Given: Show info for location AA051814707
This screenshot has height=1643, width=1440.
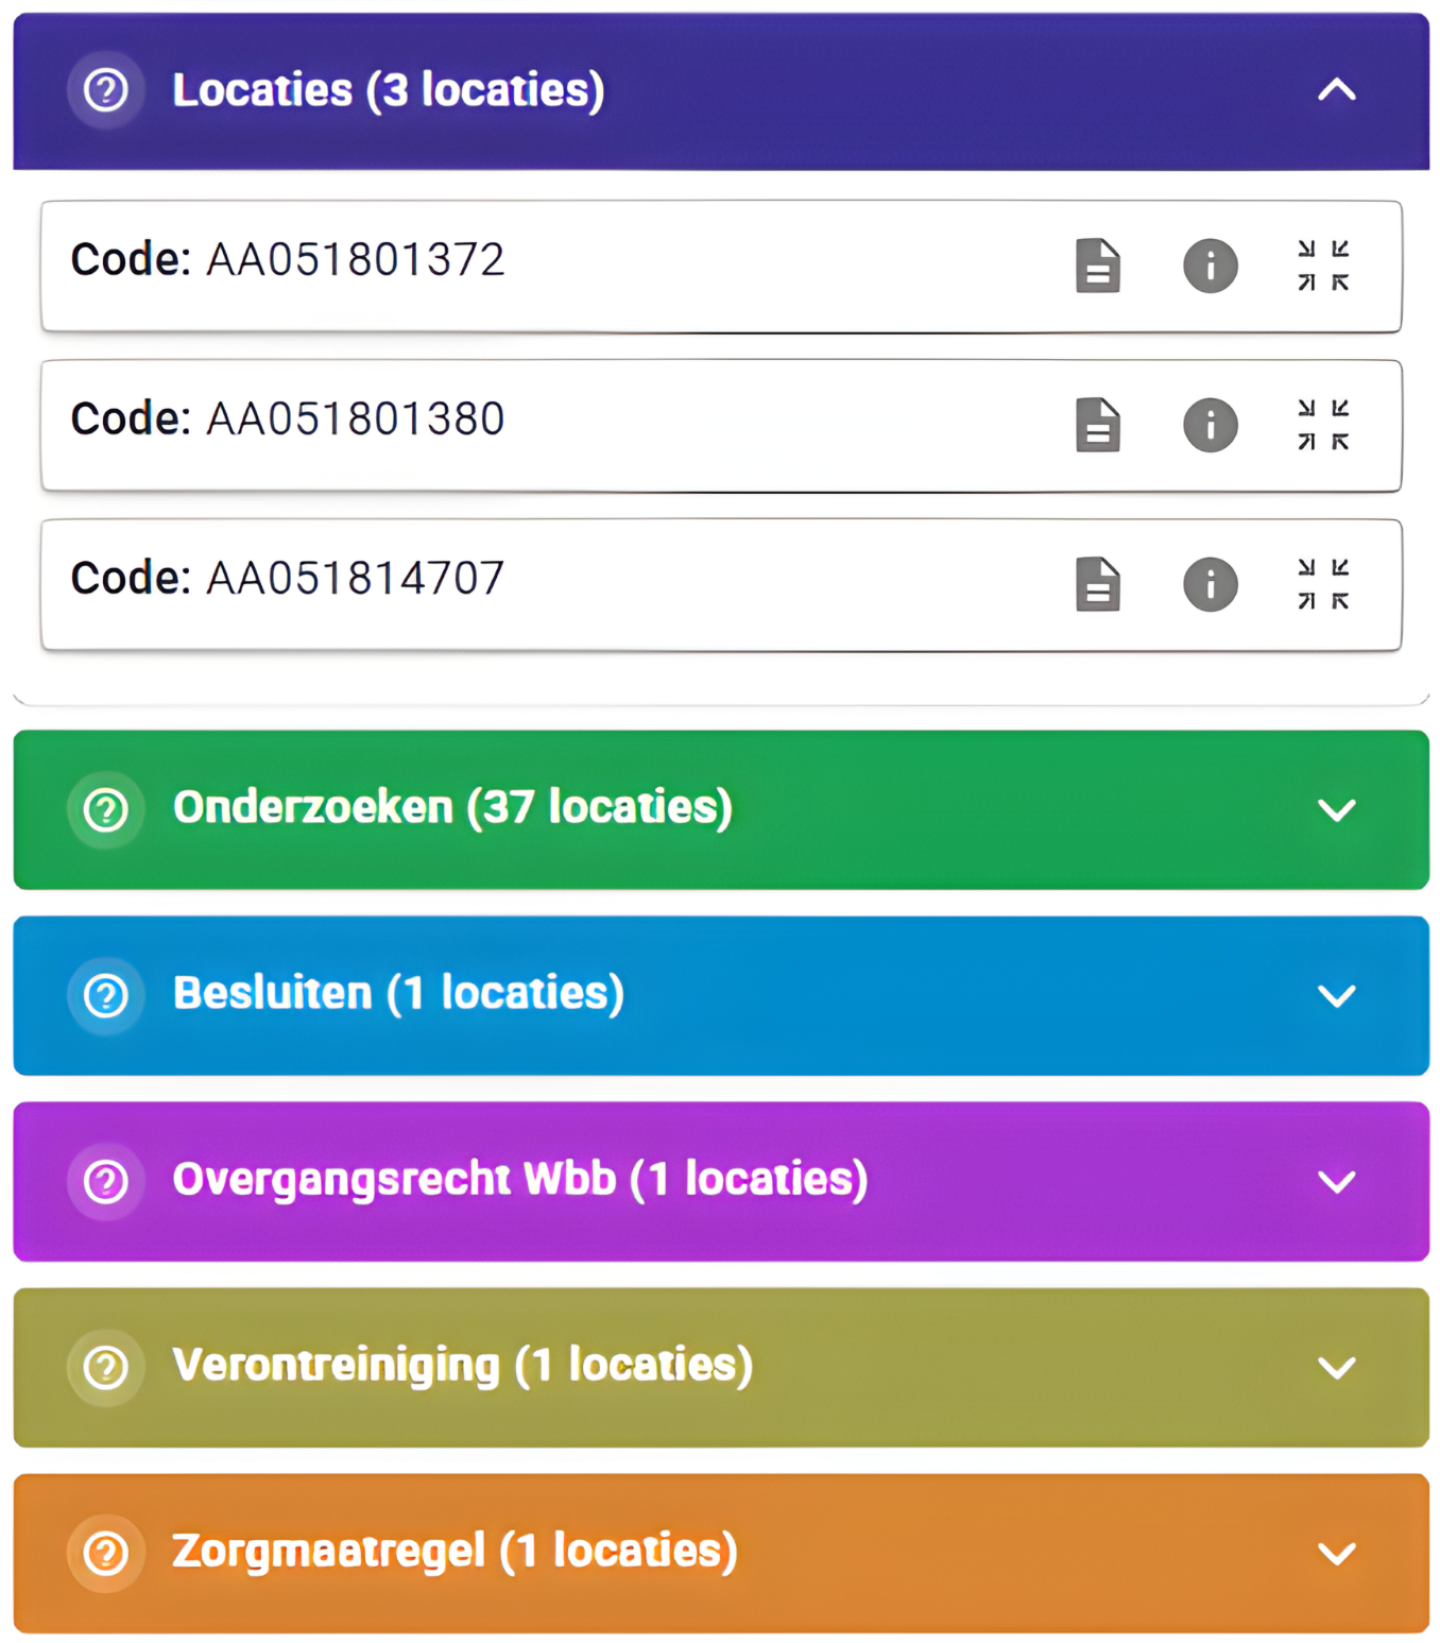Looking at the screenshot, I should [1210, 584].
